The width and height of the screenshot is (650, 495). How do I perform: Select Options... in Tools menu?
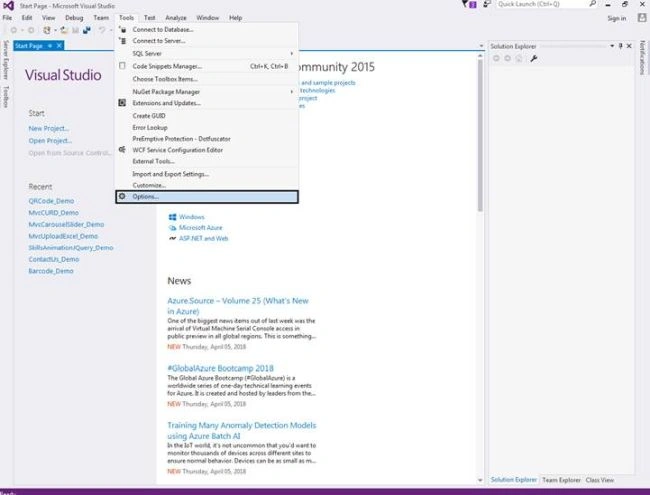coord(207,197)
